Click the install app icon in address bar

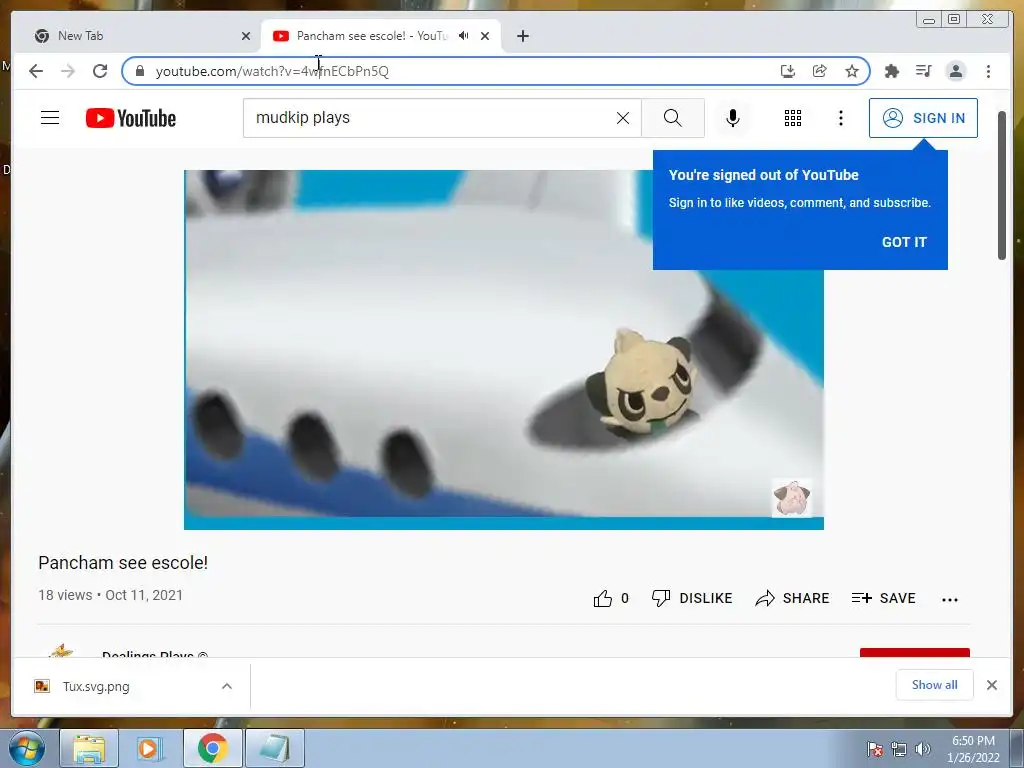(788, 71)
